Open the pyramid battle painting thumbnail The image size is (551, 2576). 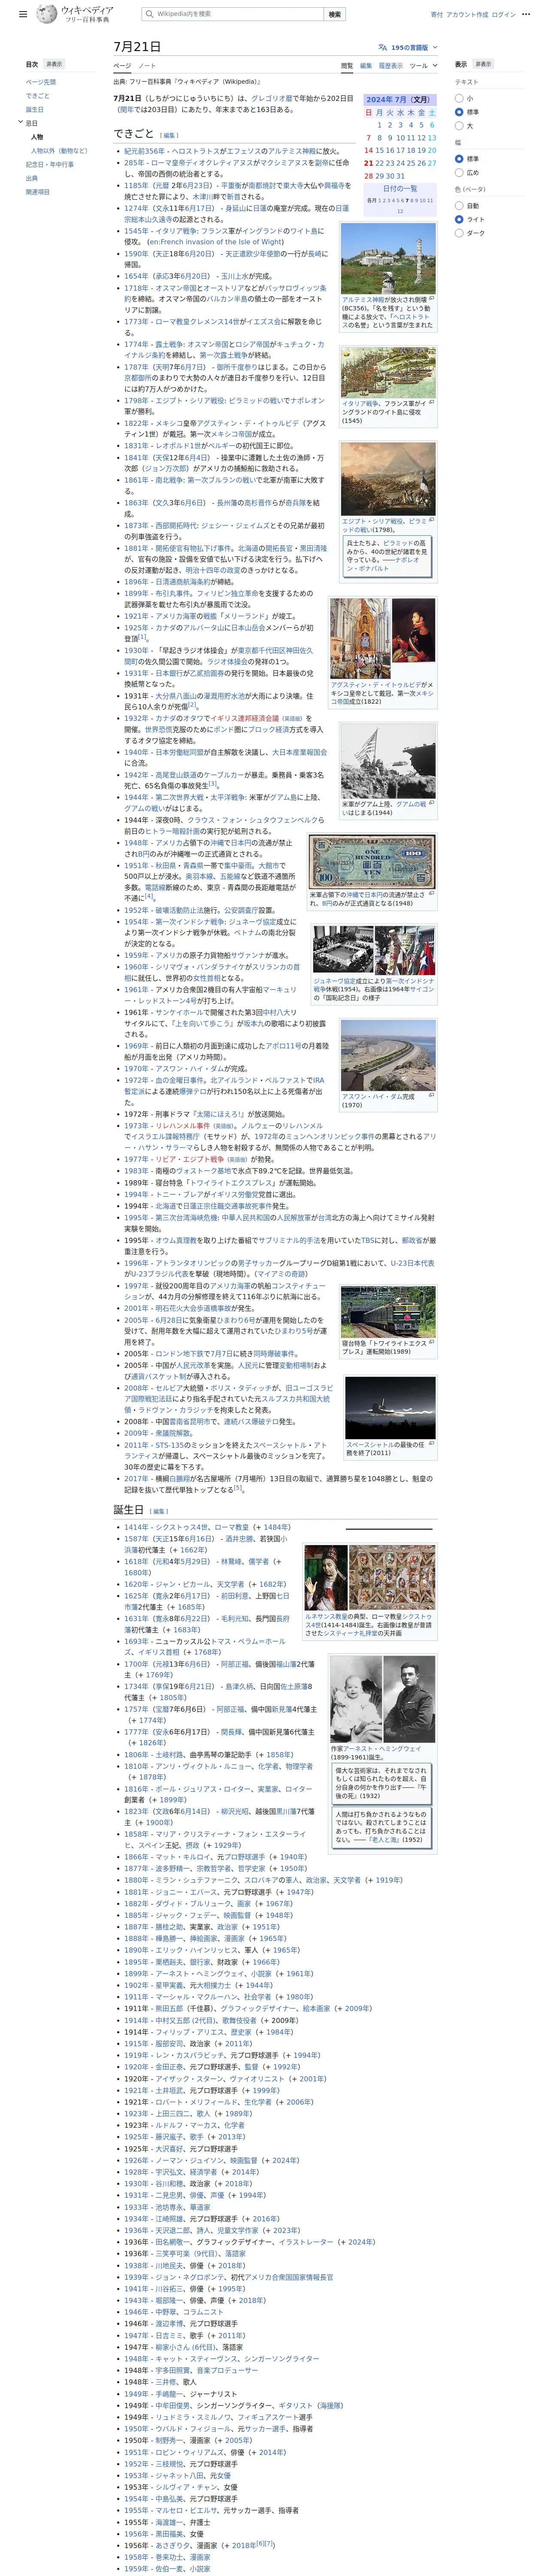[x=388, y=479]
